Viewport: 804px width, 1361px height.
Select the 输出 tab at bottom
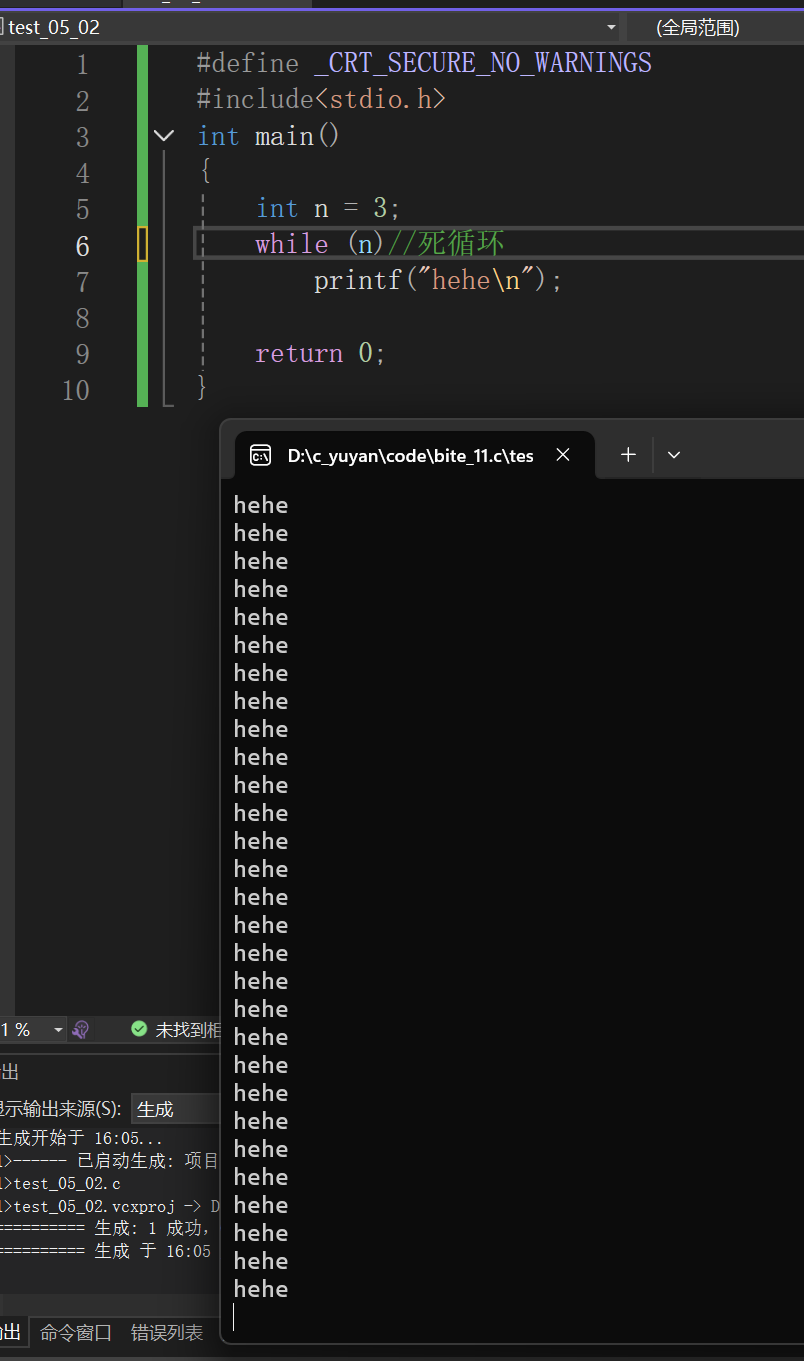pyautogui.click(x=10, y=1333)
